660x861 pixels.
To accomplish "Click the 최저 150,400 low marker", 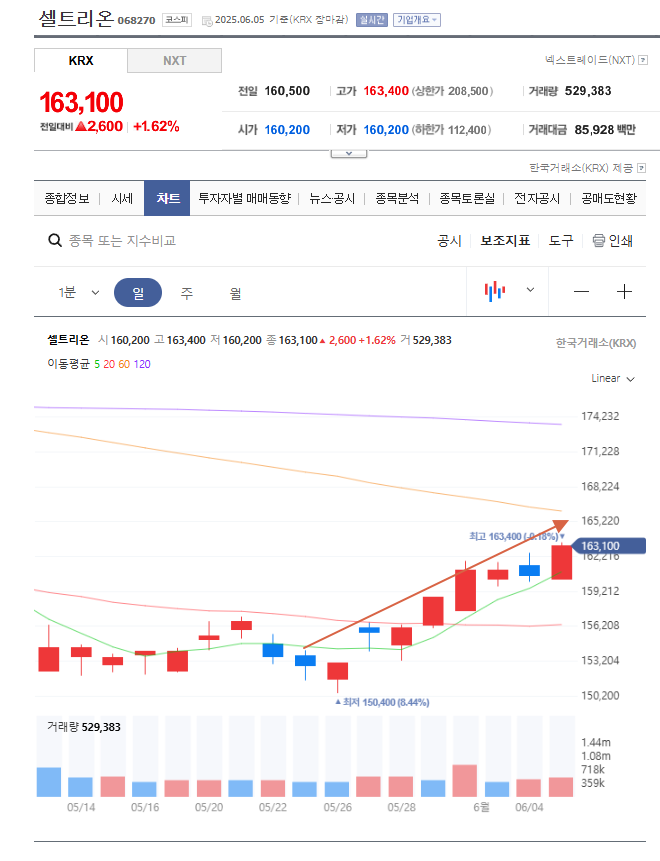I will click(382, 702).
